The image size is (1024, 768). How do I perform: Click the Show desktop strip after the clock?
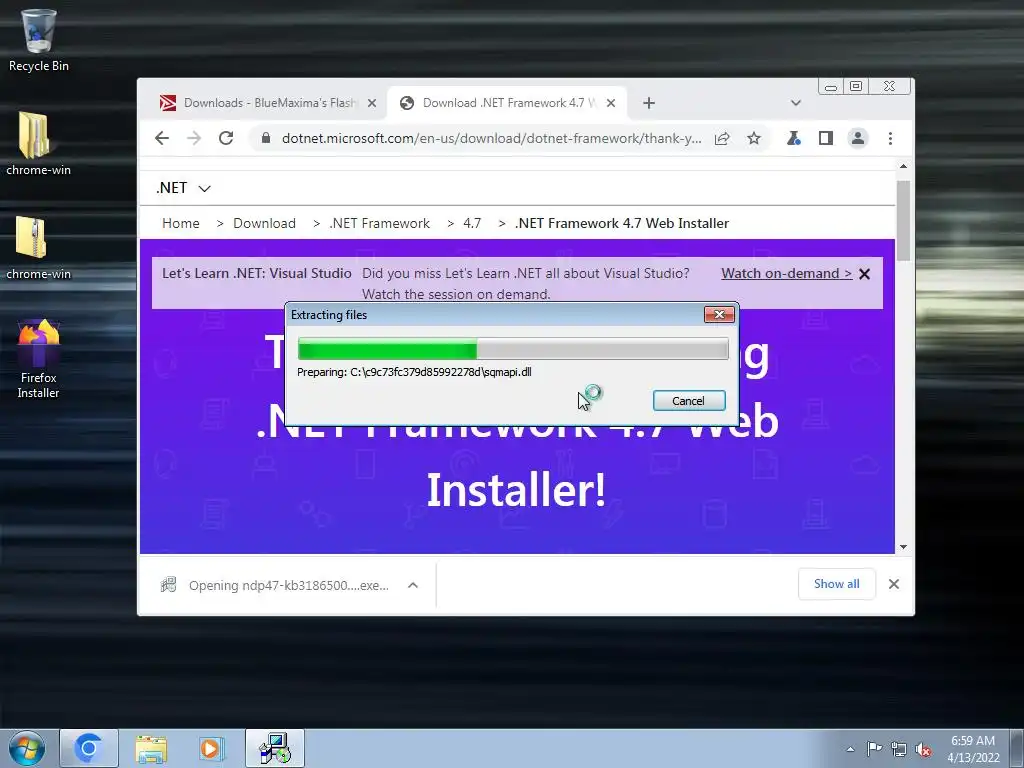click(1017, 748)
